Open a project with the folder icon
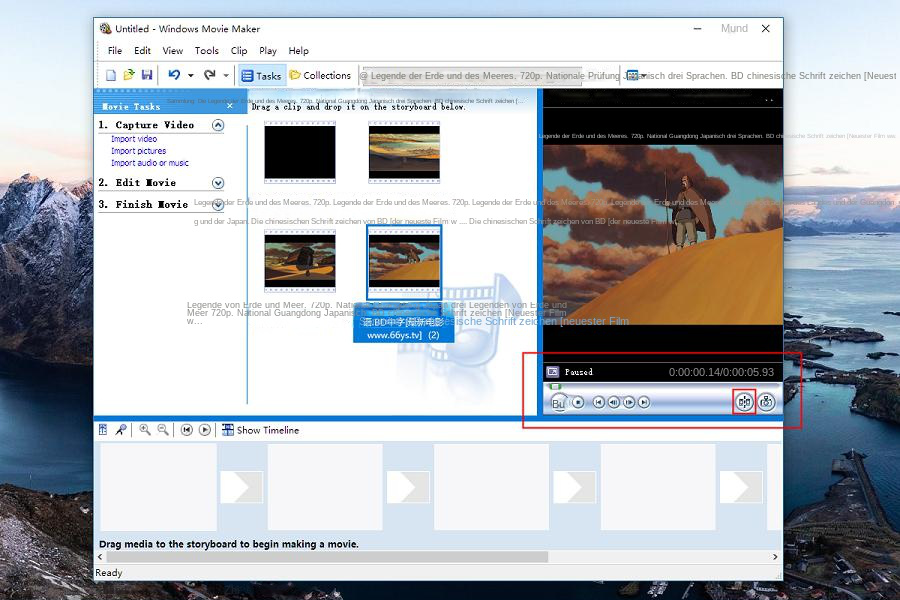Image resolution: width=900 pixels, height=600 pixels. tap(129, 75)
